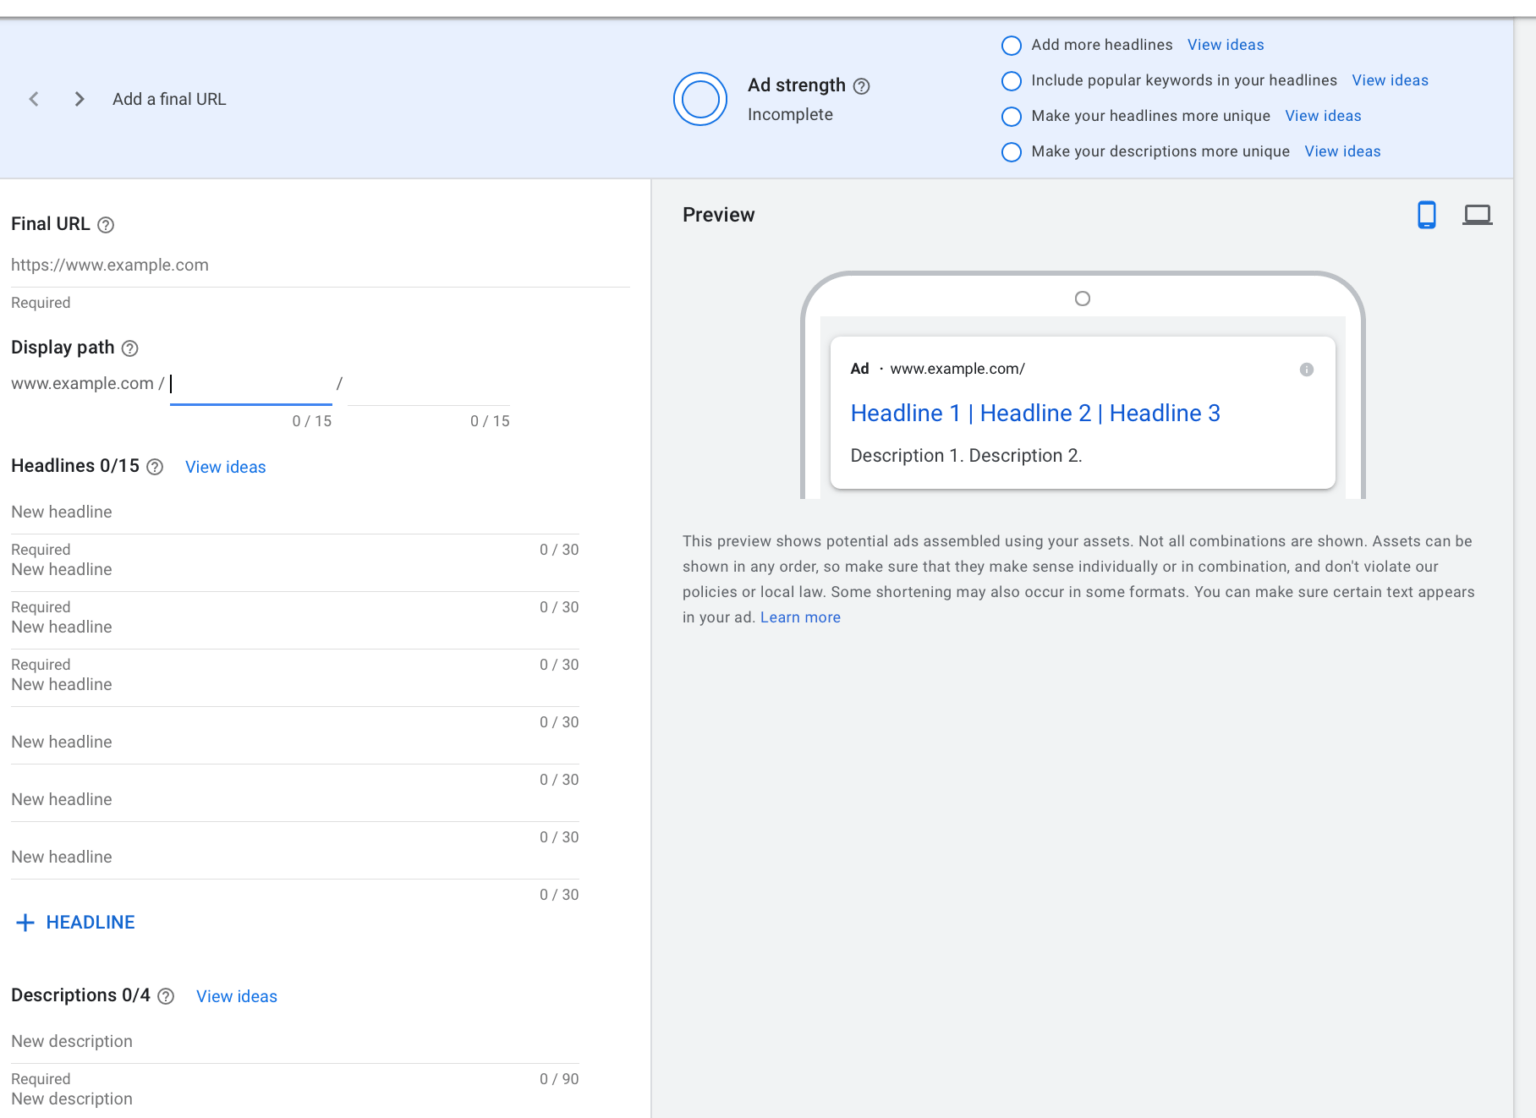The image size is (1536, 1118).
Task: Click the ad info icon in preview
Action: click(1306, 369)
